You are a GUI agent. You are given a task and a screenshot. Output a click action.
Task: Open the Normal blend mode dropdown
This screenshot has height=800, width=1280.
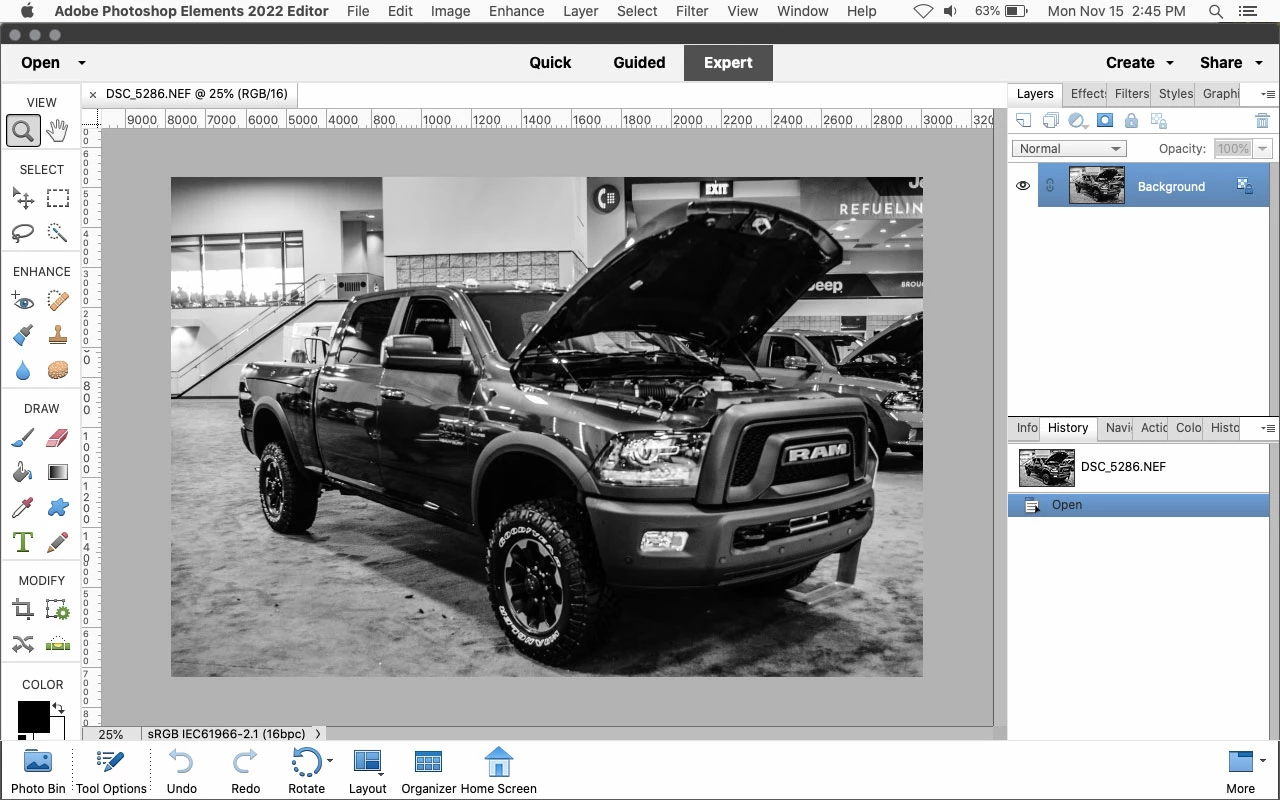[1069, 148]
